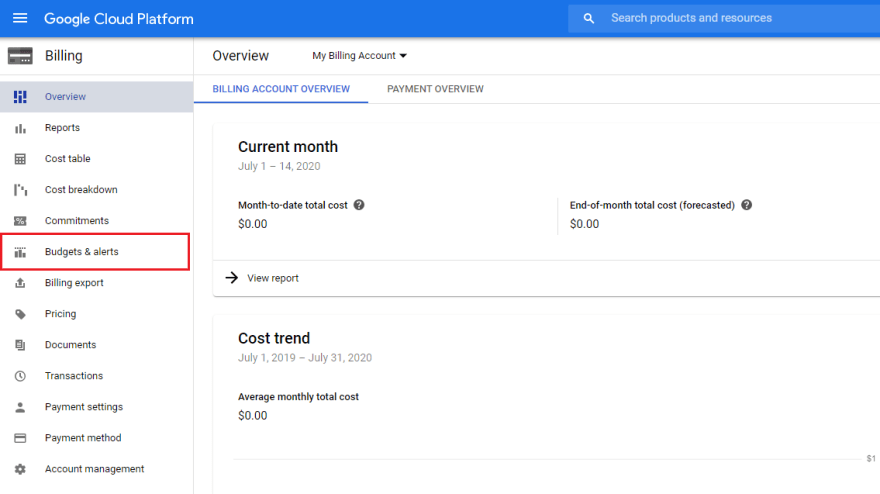Click the Commitments percent icon
This screenshot has height=494, width=880.
click(x=20, y=221)
